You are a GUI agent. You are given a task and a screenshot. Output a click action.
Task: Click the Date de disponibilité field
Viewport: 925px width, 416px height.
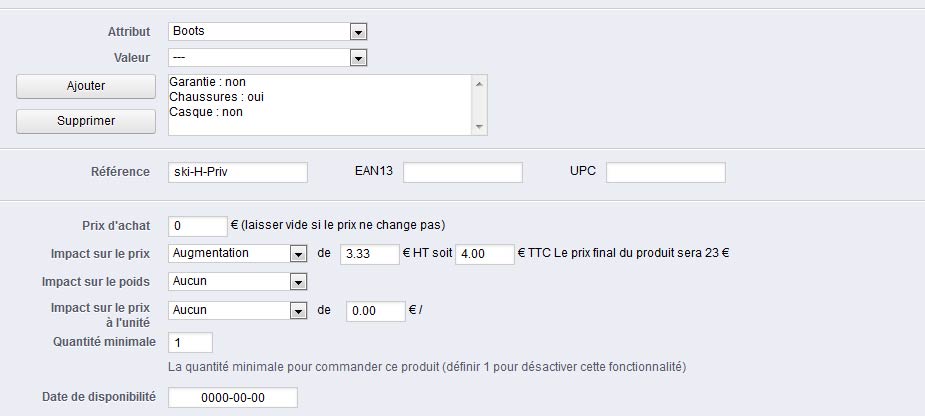(x=233, y=397)
